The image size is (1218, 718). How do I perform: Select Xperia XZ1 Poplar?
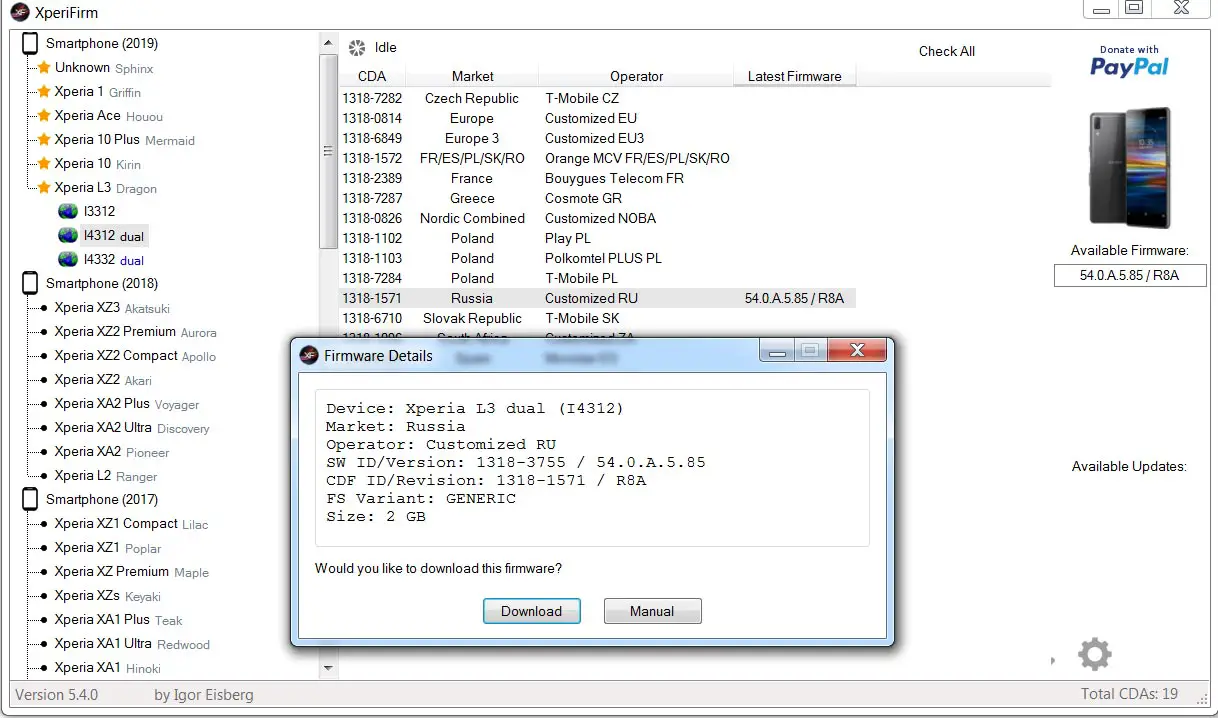coord(107,547)
